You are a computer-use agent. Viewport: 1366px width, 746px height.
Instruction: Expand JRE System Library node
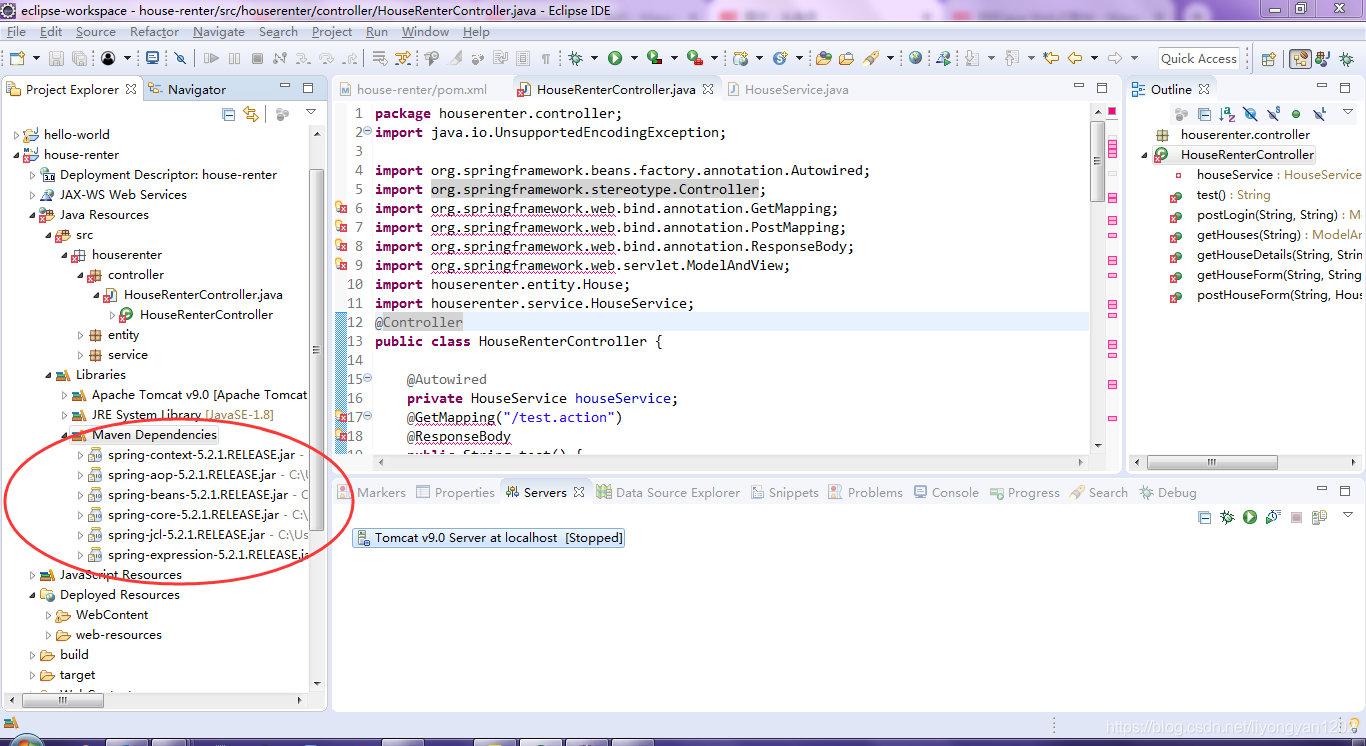[x=64, y=415]
